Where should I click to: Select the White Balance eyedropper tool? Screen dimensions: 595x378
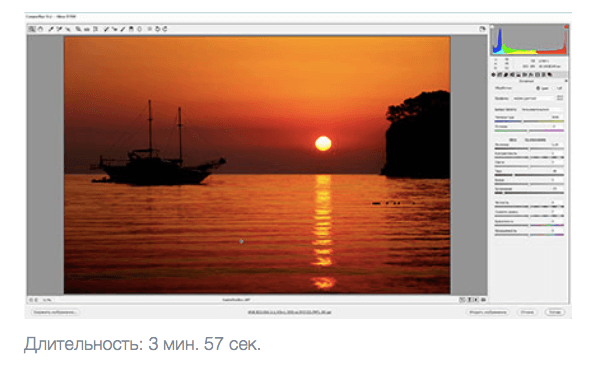click(50, 29)
